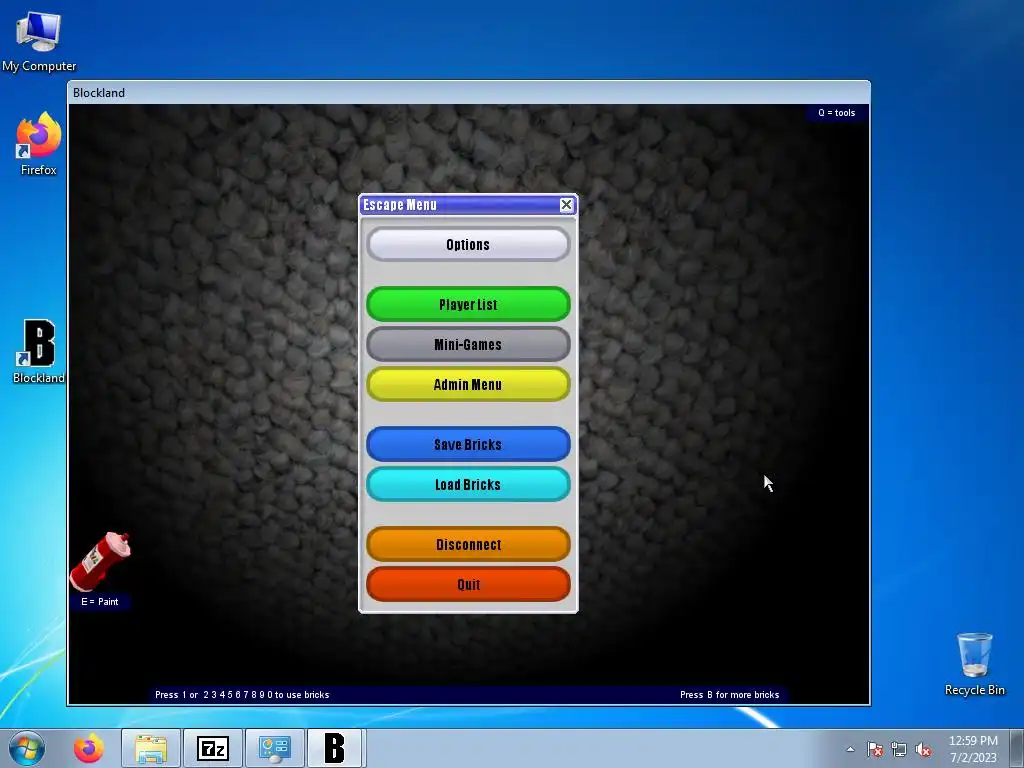Open the Action Center flag icon
1024x768 pixels.
tap(875, 749)
